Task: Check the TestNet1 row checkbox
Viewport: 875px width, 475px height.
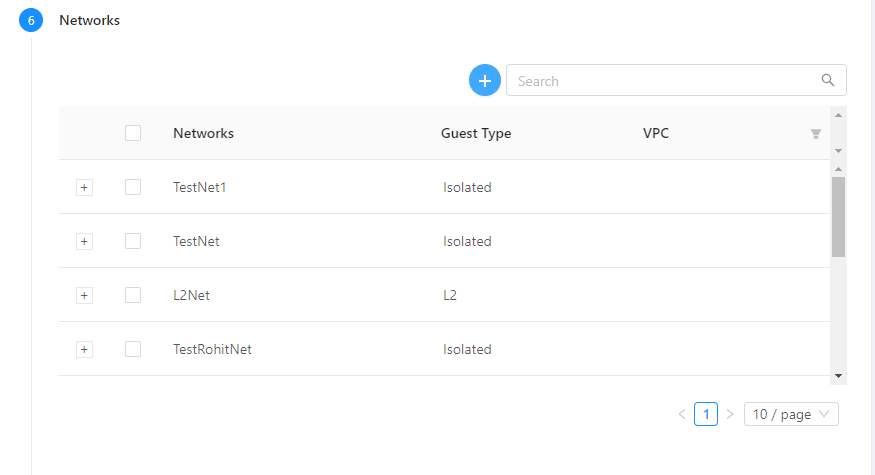Action: [133, 187]
